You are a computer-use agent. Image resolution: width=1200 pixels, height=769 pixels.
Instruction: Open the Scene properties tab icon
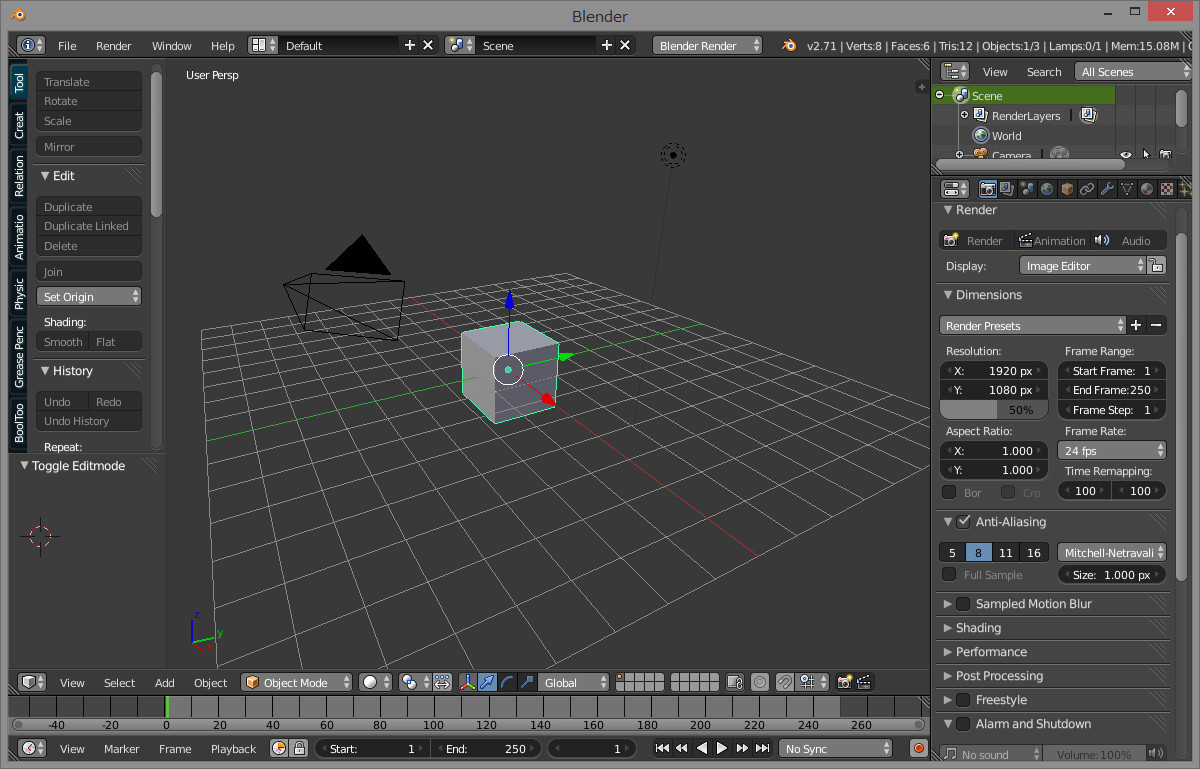[x=1027, y=189]
